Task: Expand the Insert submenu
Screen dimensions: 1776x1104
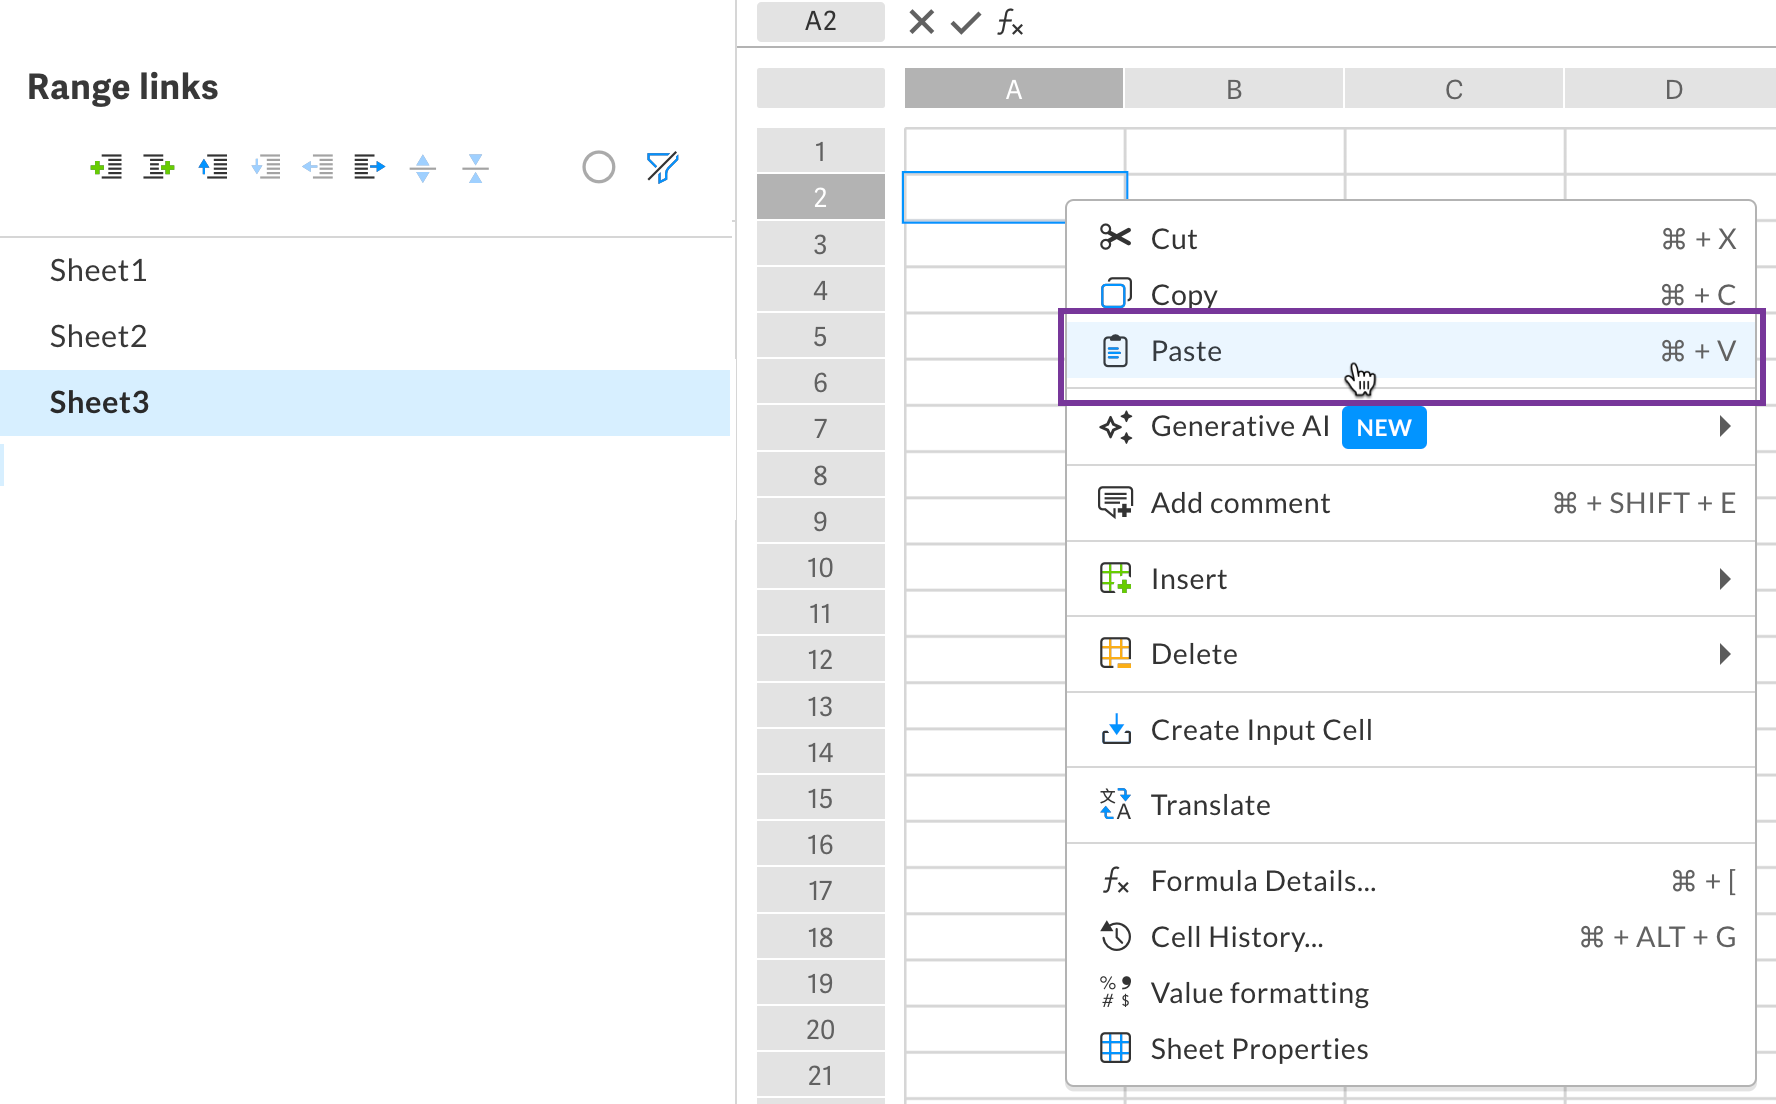Action: (x=1725, y=578)
